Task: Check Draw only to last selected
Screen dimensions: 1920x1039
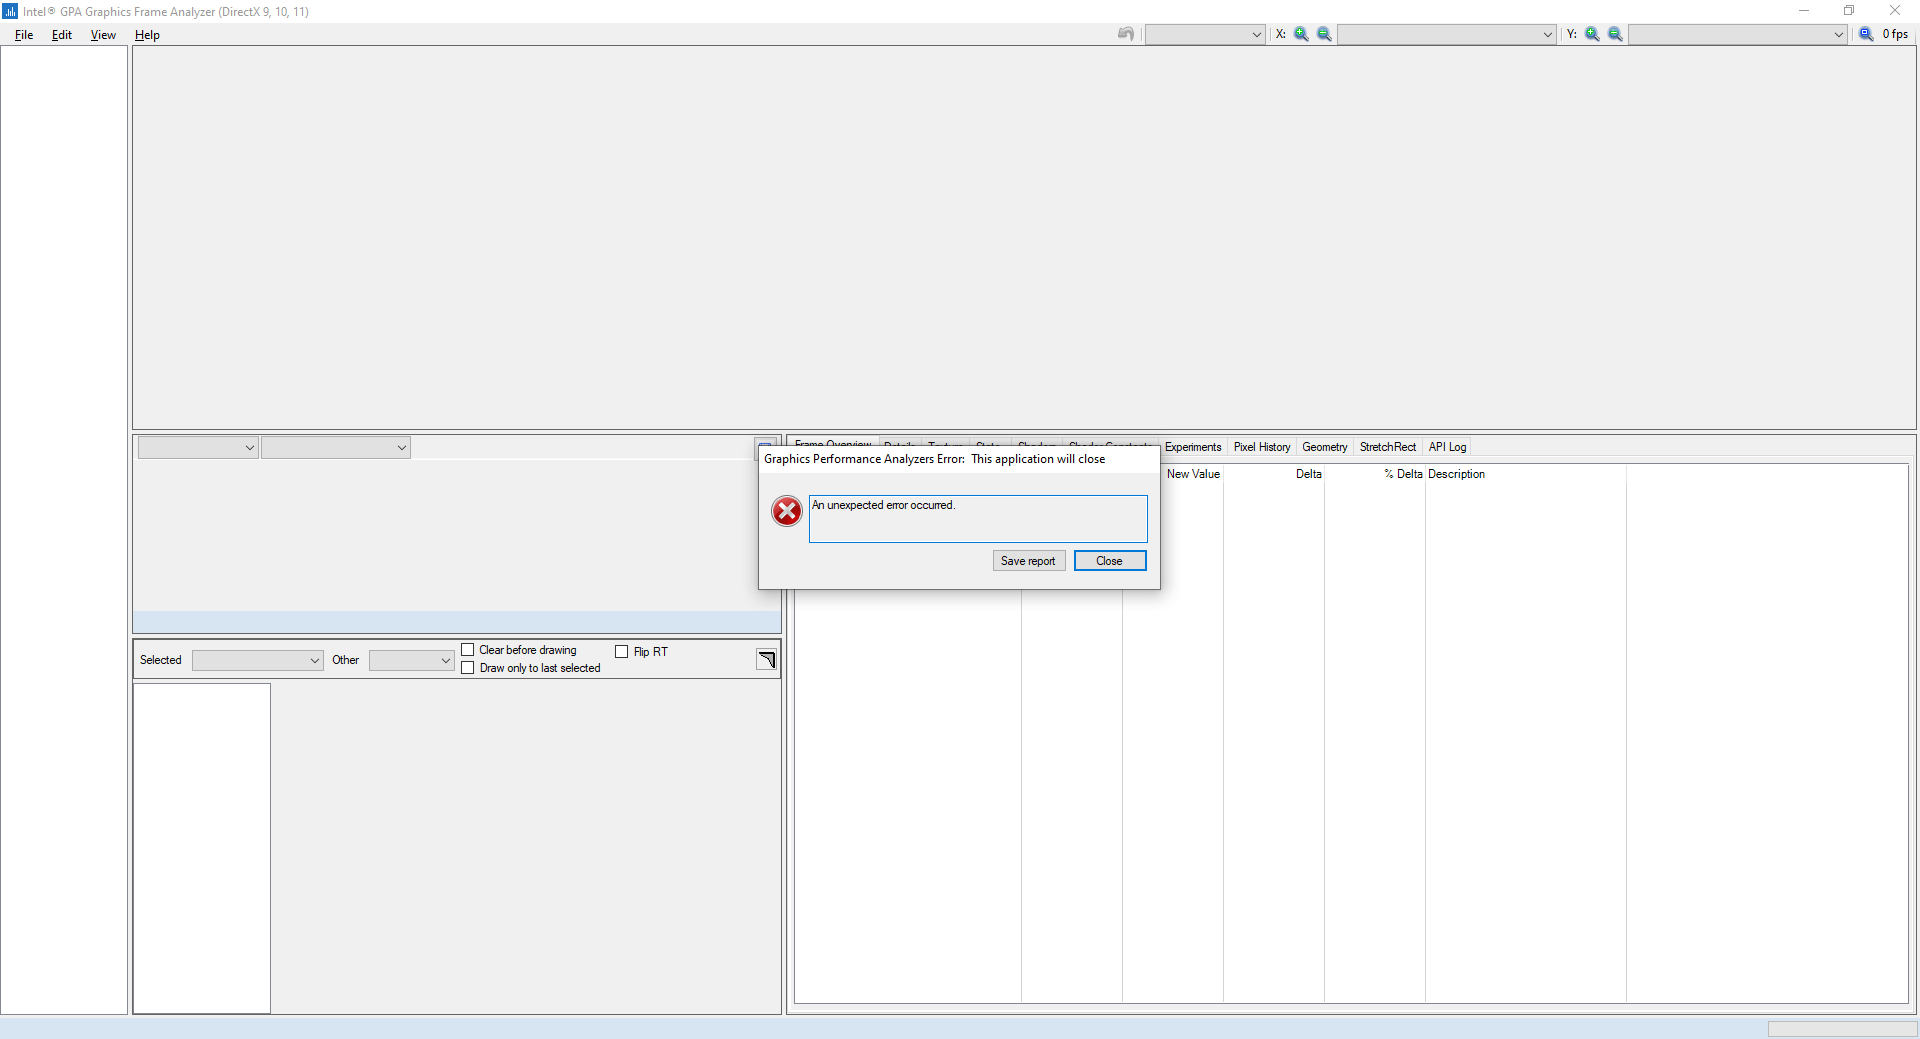Action: pyautogui.click(x=467, y=667)
